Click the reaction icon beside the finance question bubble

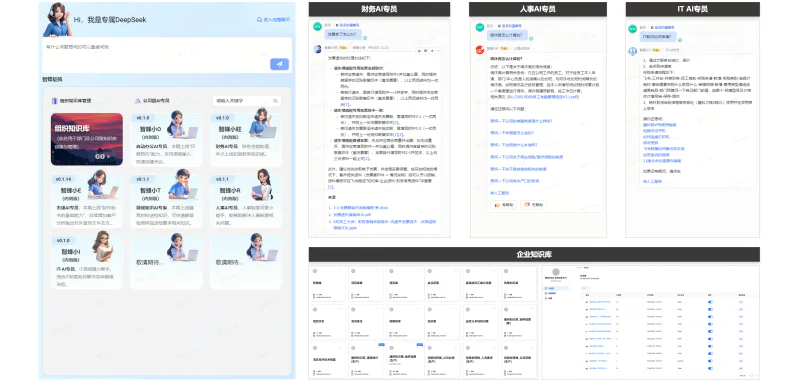coord(365,38)
